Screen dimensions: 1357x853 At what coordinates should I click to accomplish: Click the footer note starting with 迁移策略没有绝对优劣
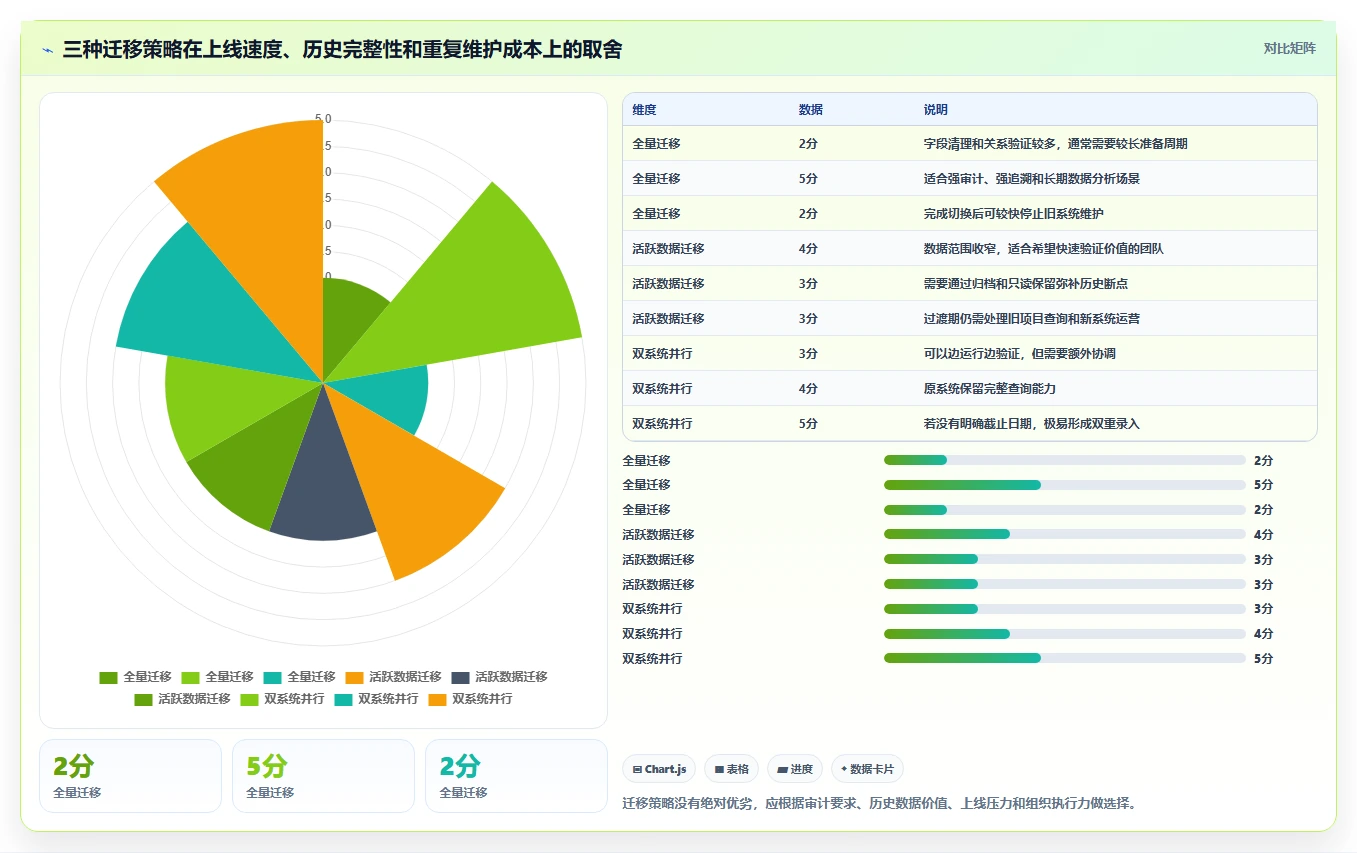[x=880, y=803]
